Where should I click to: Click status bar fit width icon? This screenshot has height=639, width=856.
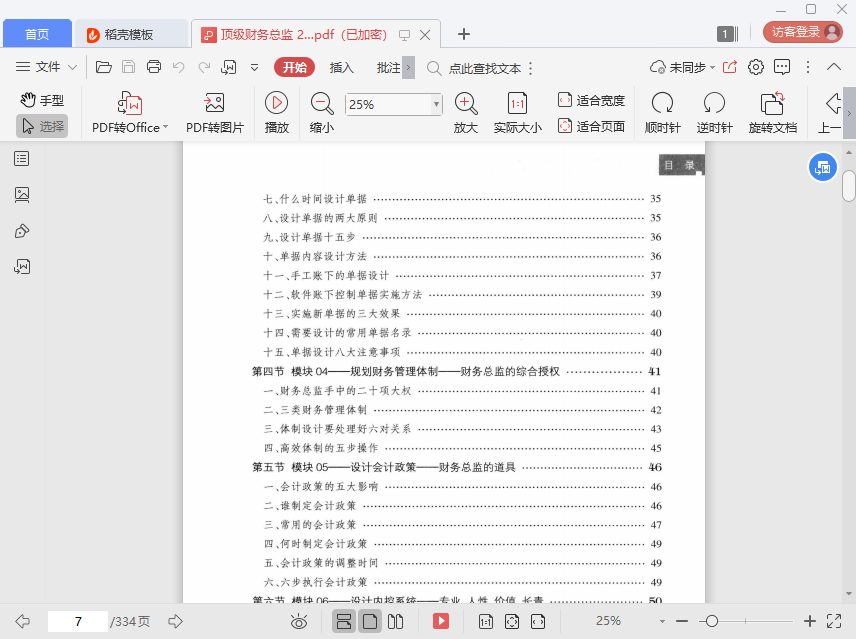[x=538, y=621]
